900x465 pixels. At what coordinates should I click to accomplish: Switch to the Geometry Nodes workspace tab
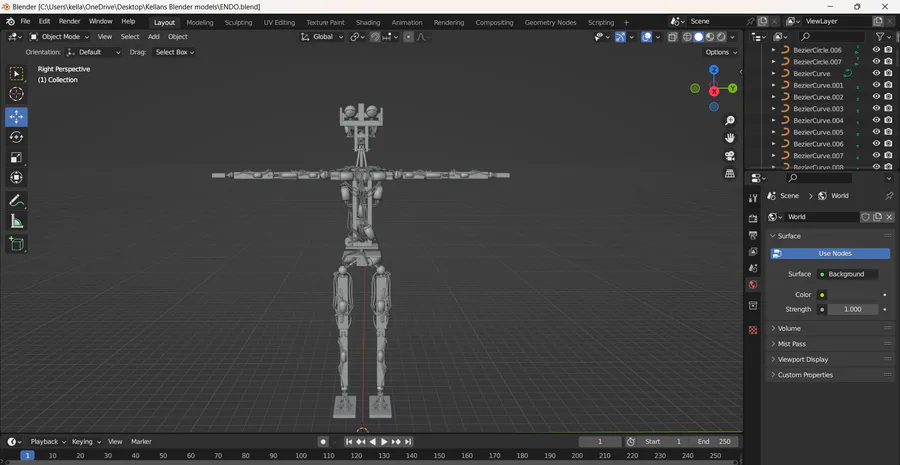550,22
